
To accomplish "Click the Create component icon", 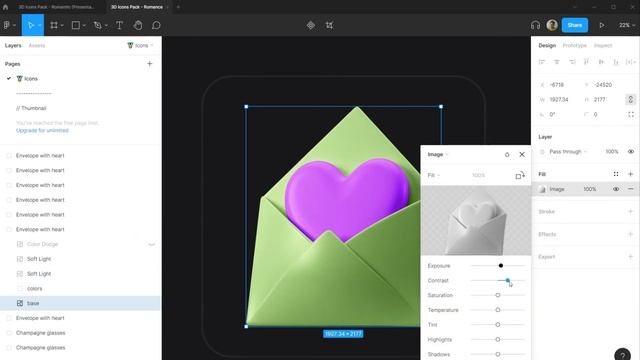I will point(311,25).
